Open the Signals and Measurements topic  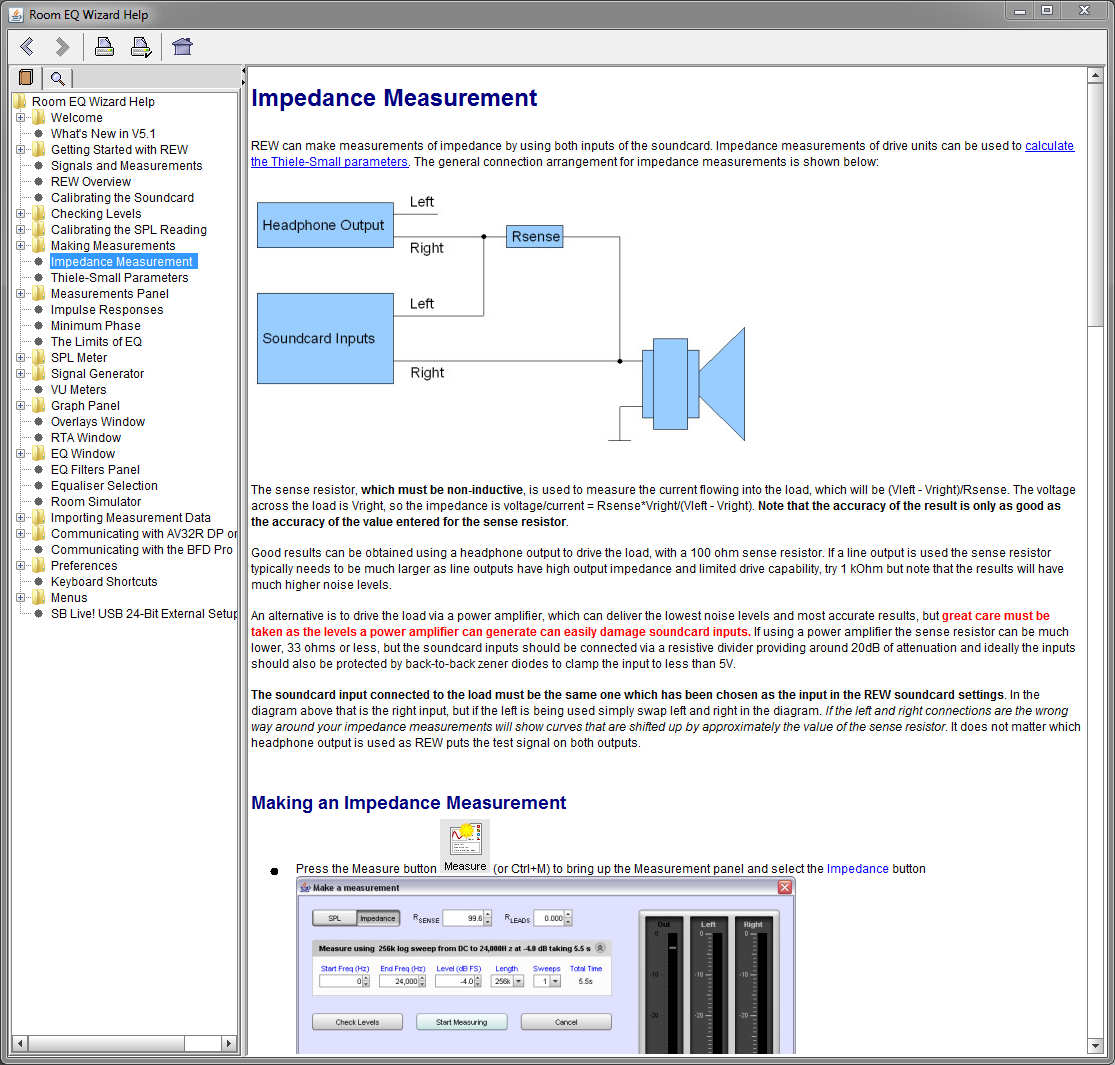[127, 166]
